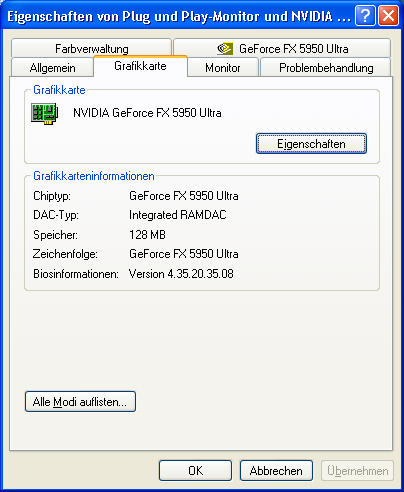Viewport: 404px width, 492px height.
Task: Click the Integrated RAMDAC value
Action: click(x=178, y=215)
